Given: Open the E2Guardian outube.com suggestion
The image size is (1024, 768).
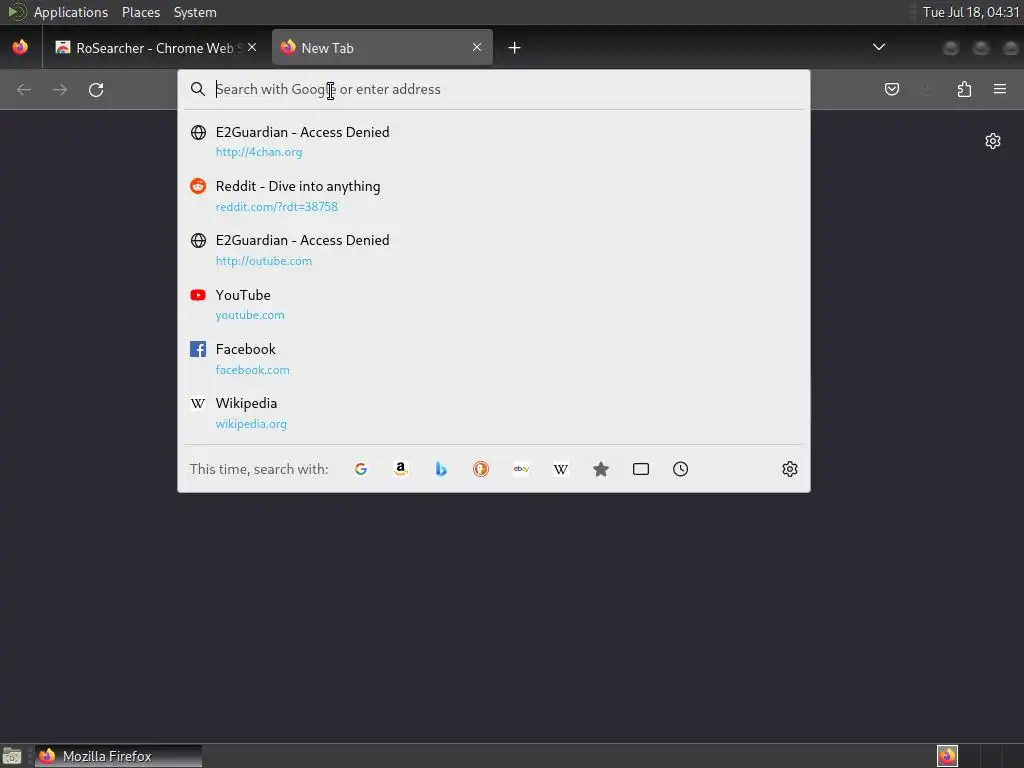Looking at the screenshot, I should pyautogui.click(x=494, y=250).
